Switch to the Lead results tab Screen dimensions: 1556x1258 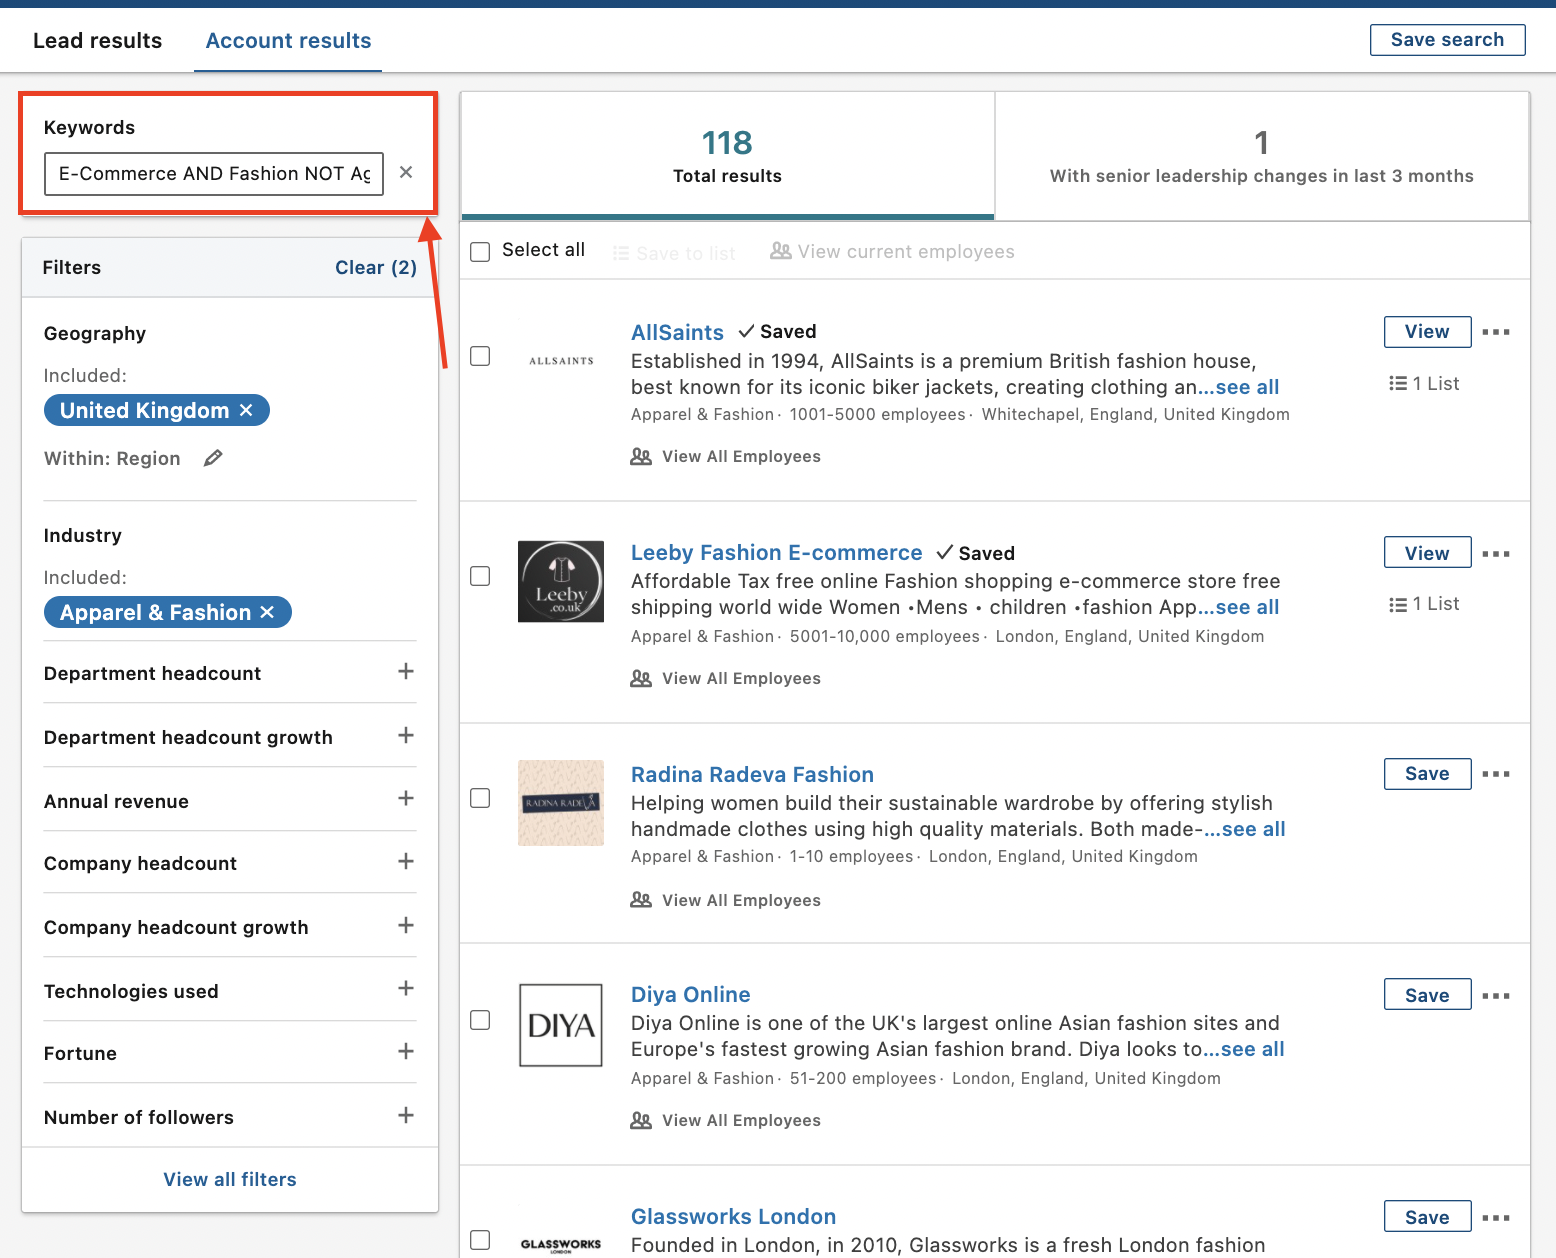[x=97, y=41]
